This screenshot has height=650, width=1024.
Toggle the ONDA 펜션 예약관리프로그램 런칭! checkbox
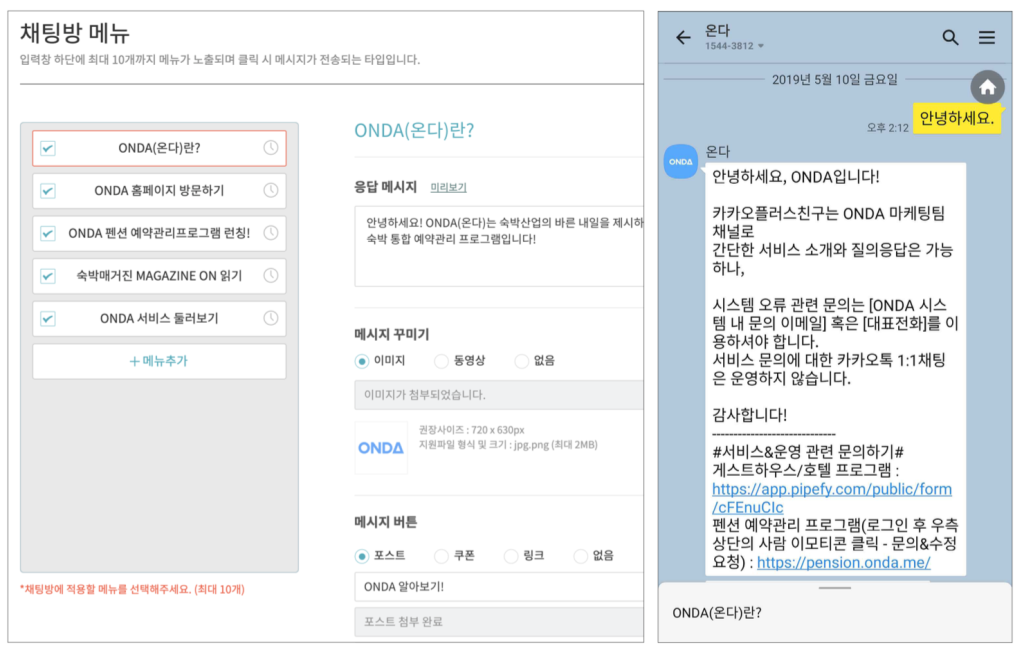pos(48,233)
